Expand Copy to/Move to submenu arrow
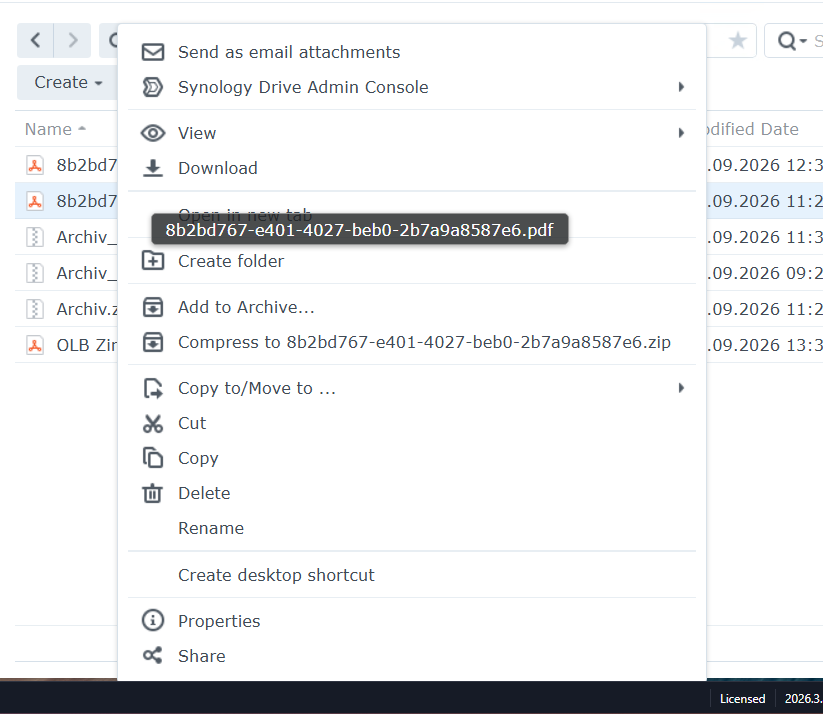This screenshot has height=714, width=823. click(681, 388)
